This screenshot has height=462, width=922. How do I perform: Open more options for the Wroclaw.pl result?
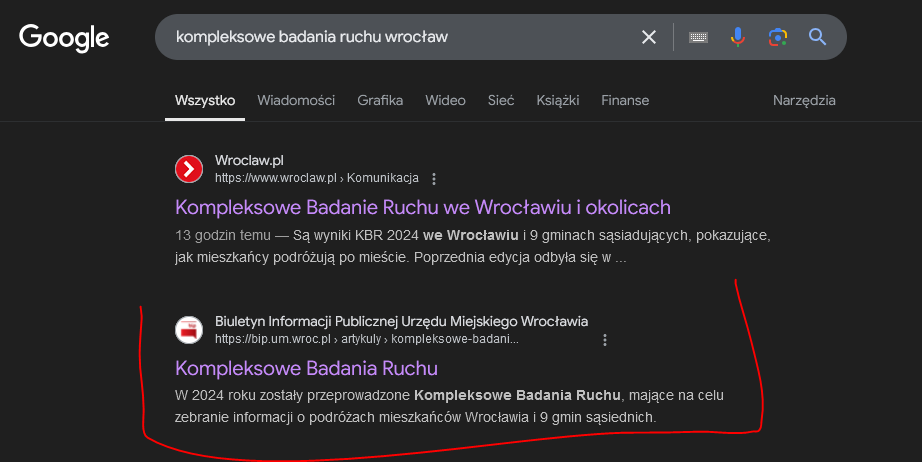tap(434, 179)
